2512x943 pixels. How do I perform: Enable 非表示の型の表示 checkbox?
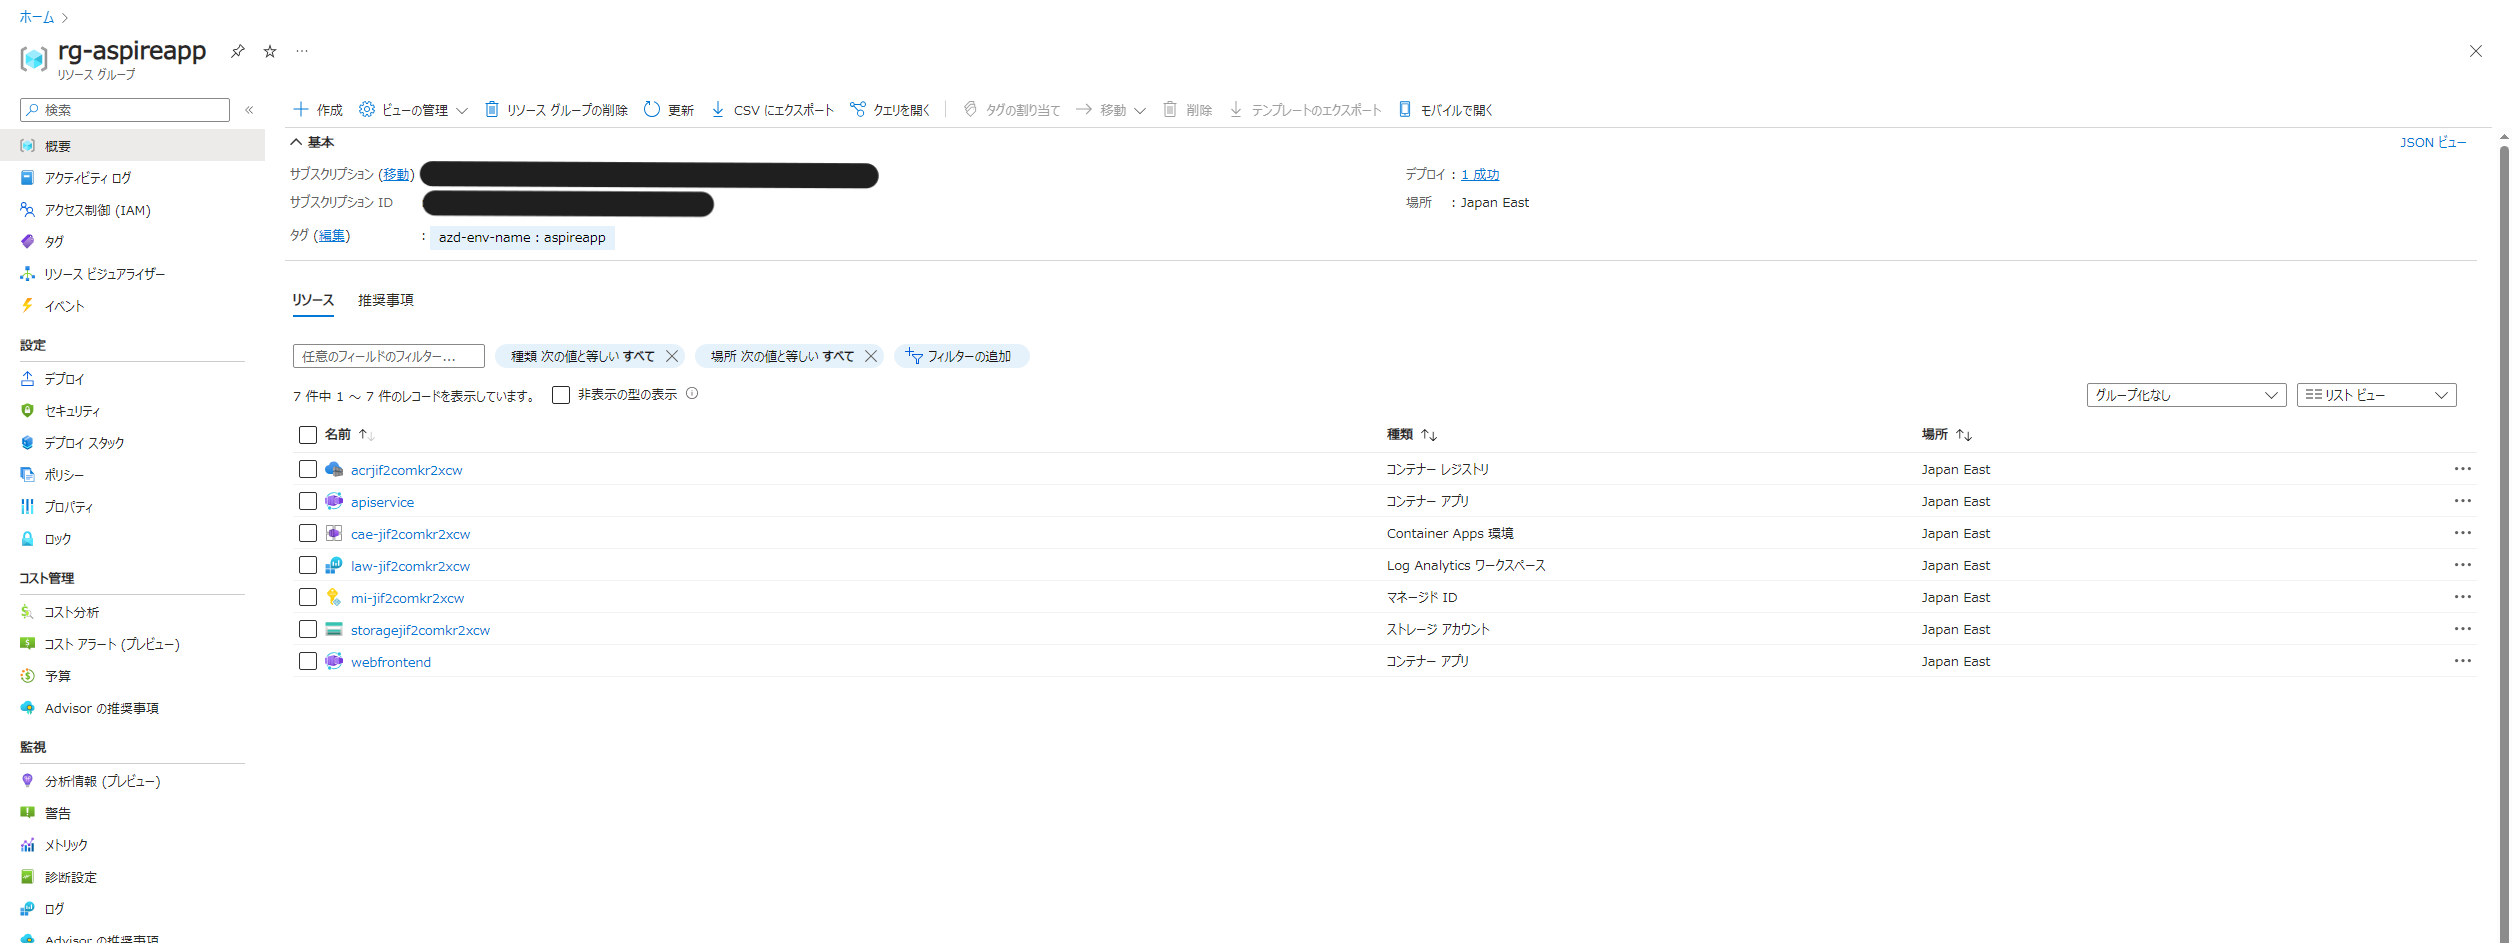561,395
